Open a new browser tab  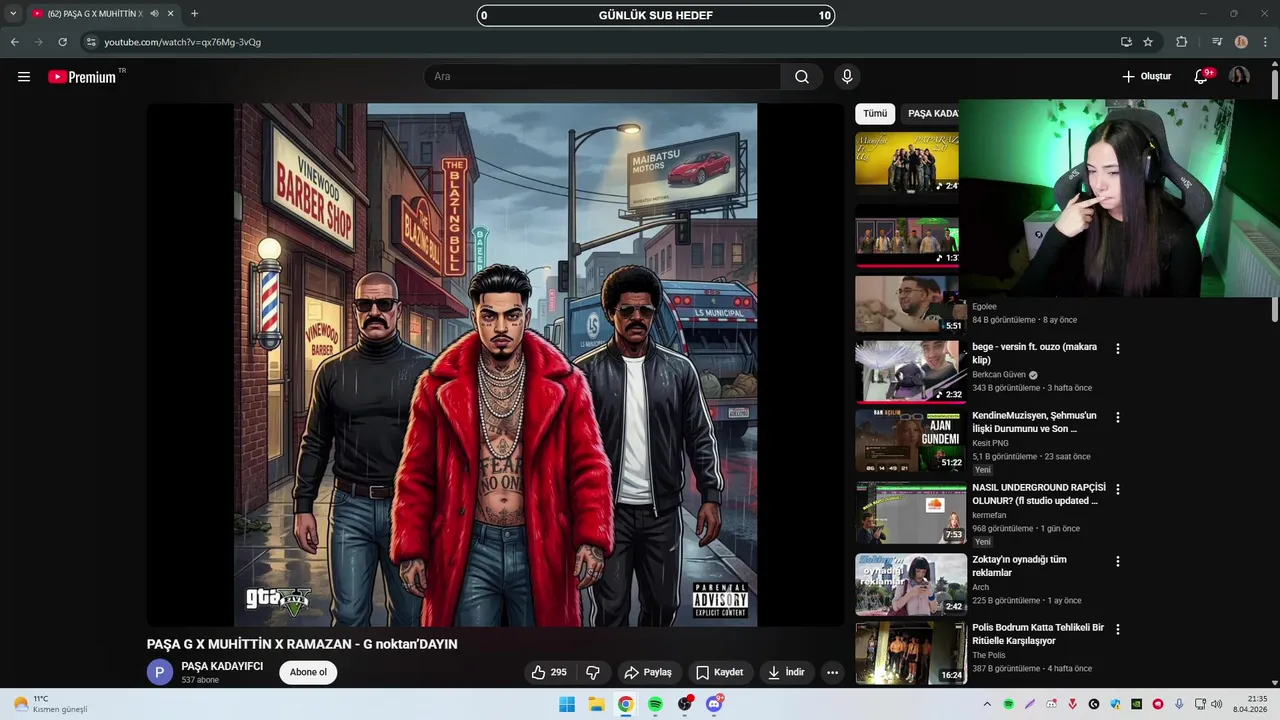(194, 14)
